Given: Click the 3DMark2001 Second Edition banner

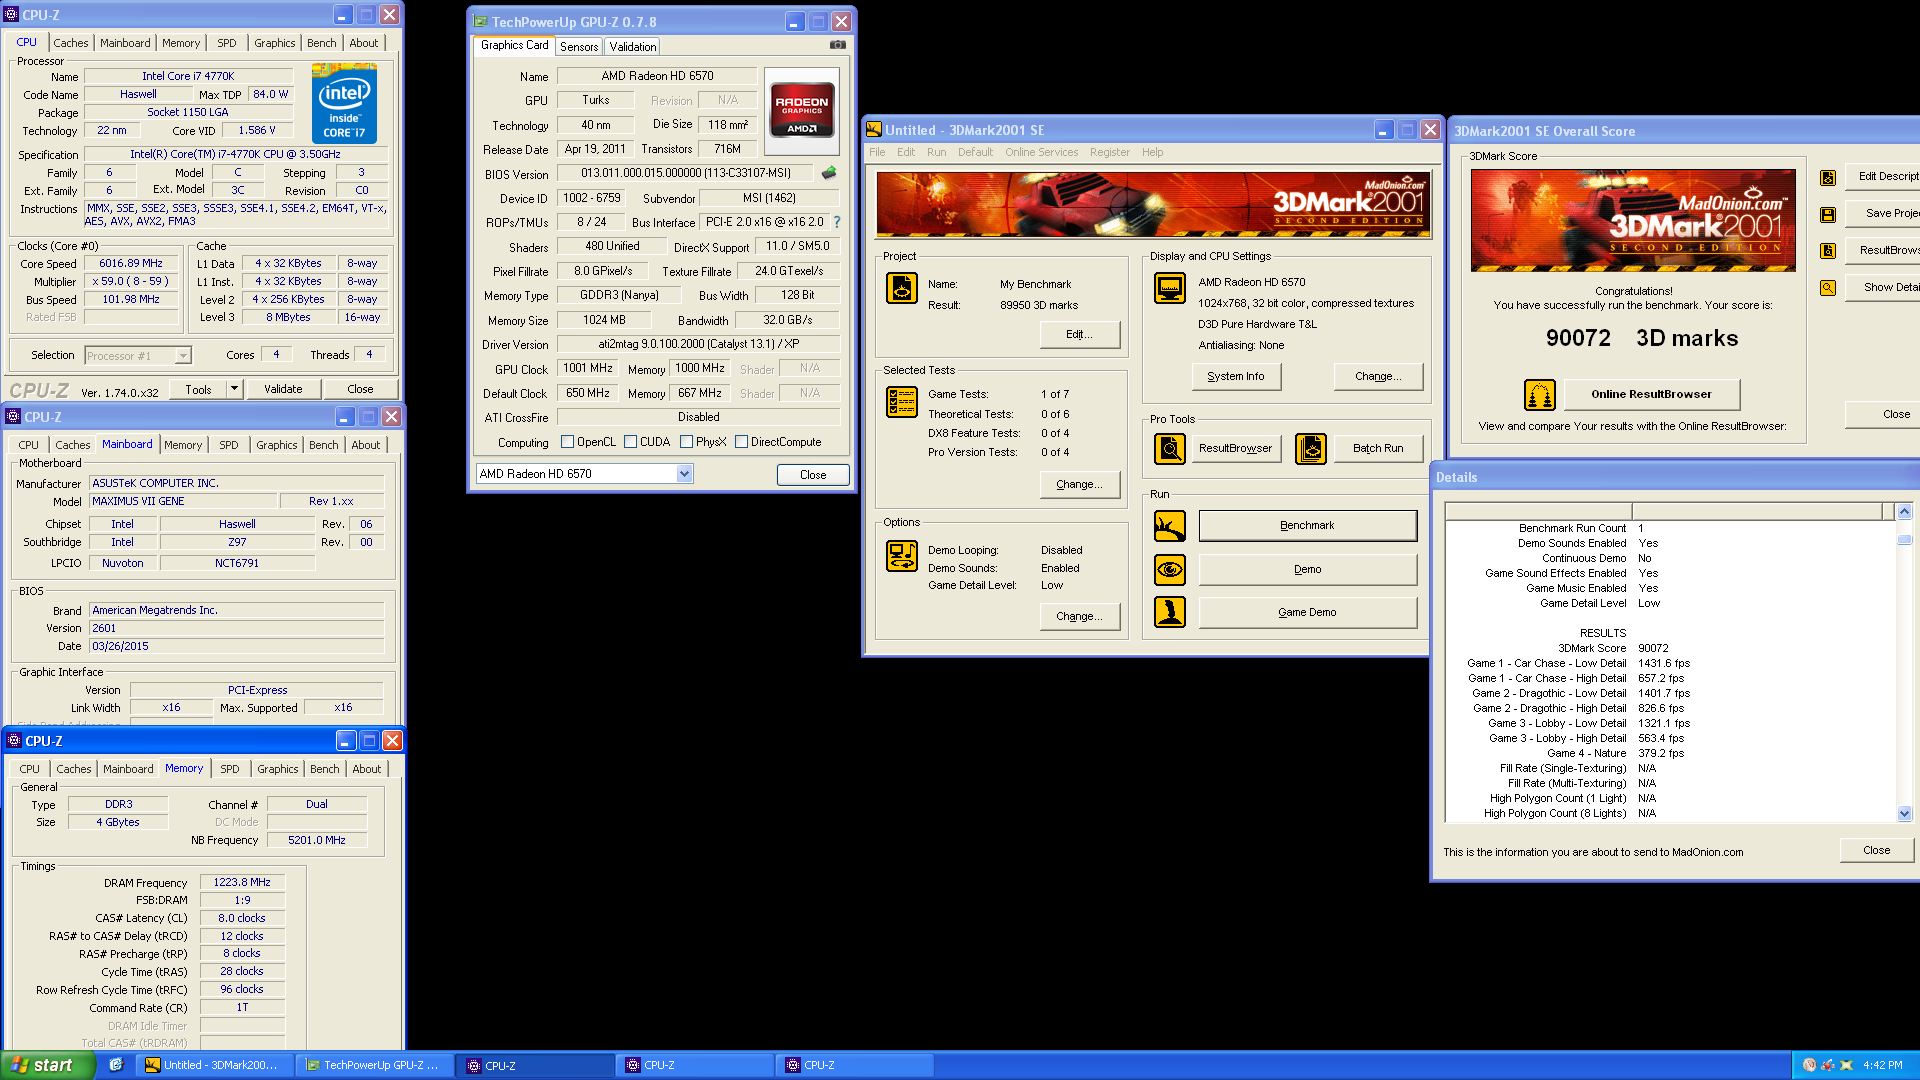Looking at the screenshot, I should [1153, 205].
